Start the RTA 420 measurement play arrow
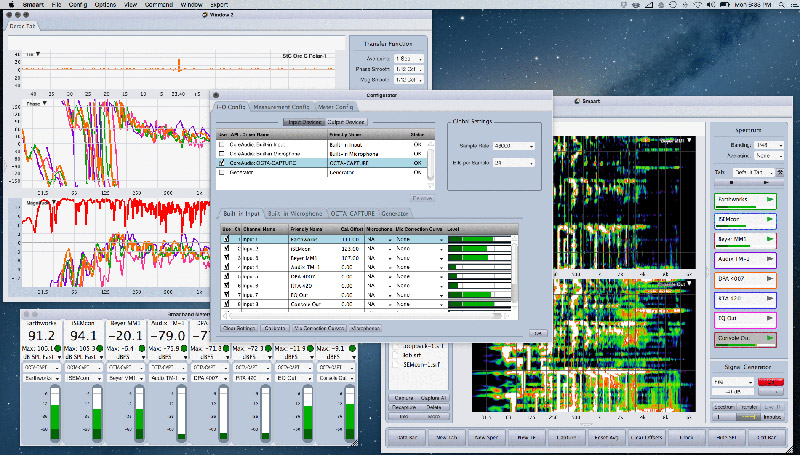 click(x=769, y=298)
